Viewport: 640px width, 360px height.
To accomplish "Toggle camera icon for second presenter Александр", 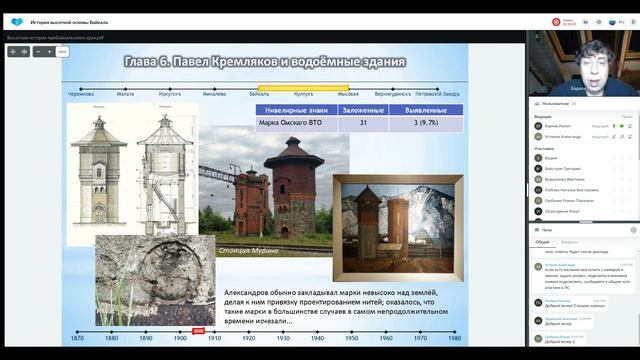I will point(622,137).
